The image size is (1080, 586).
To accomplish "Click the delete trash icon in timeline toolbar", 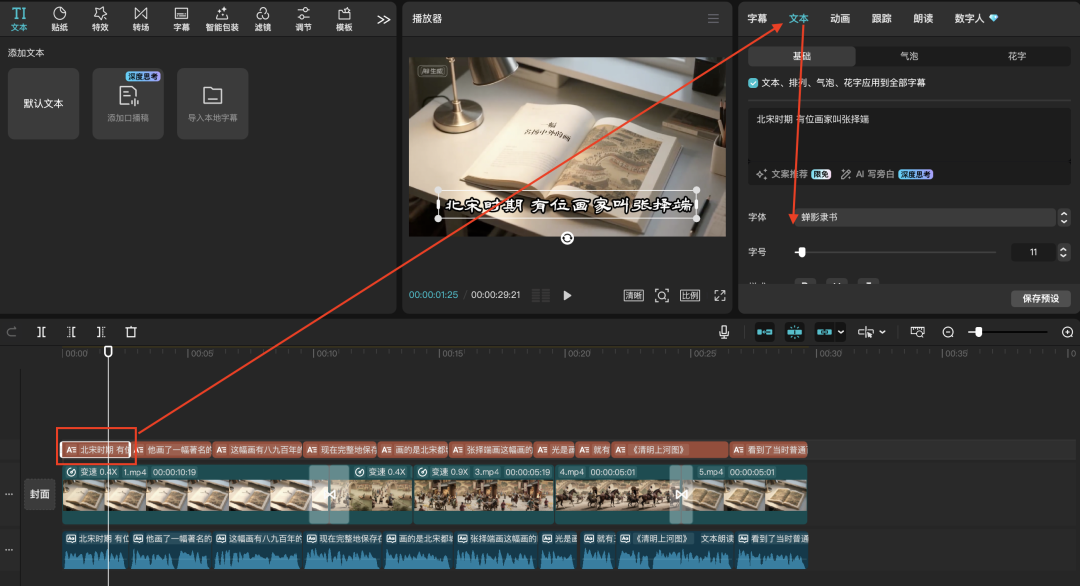I will (x=131, y=332).
